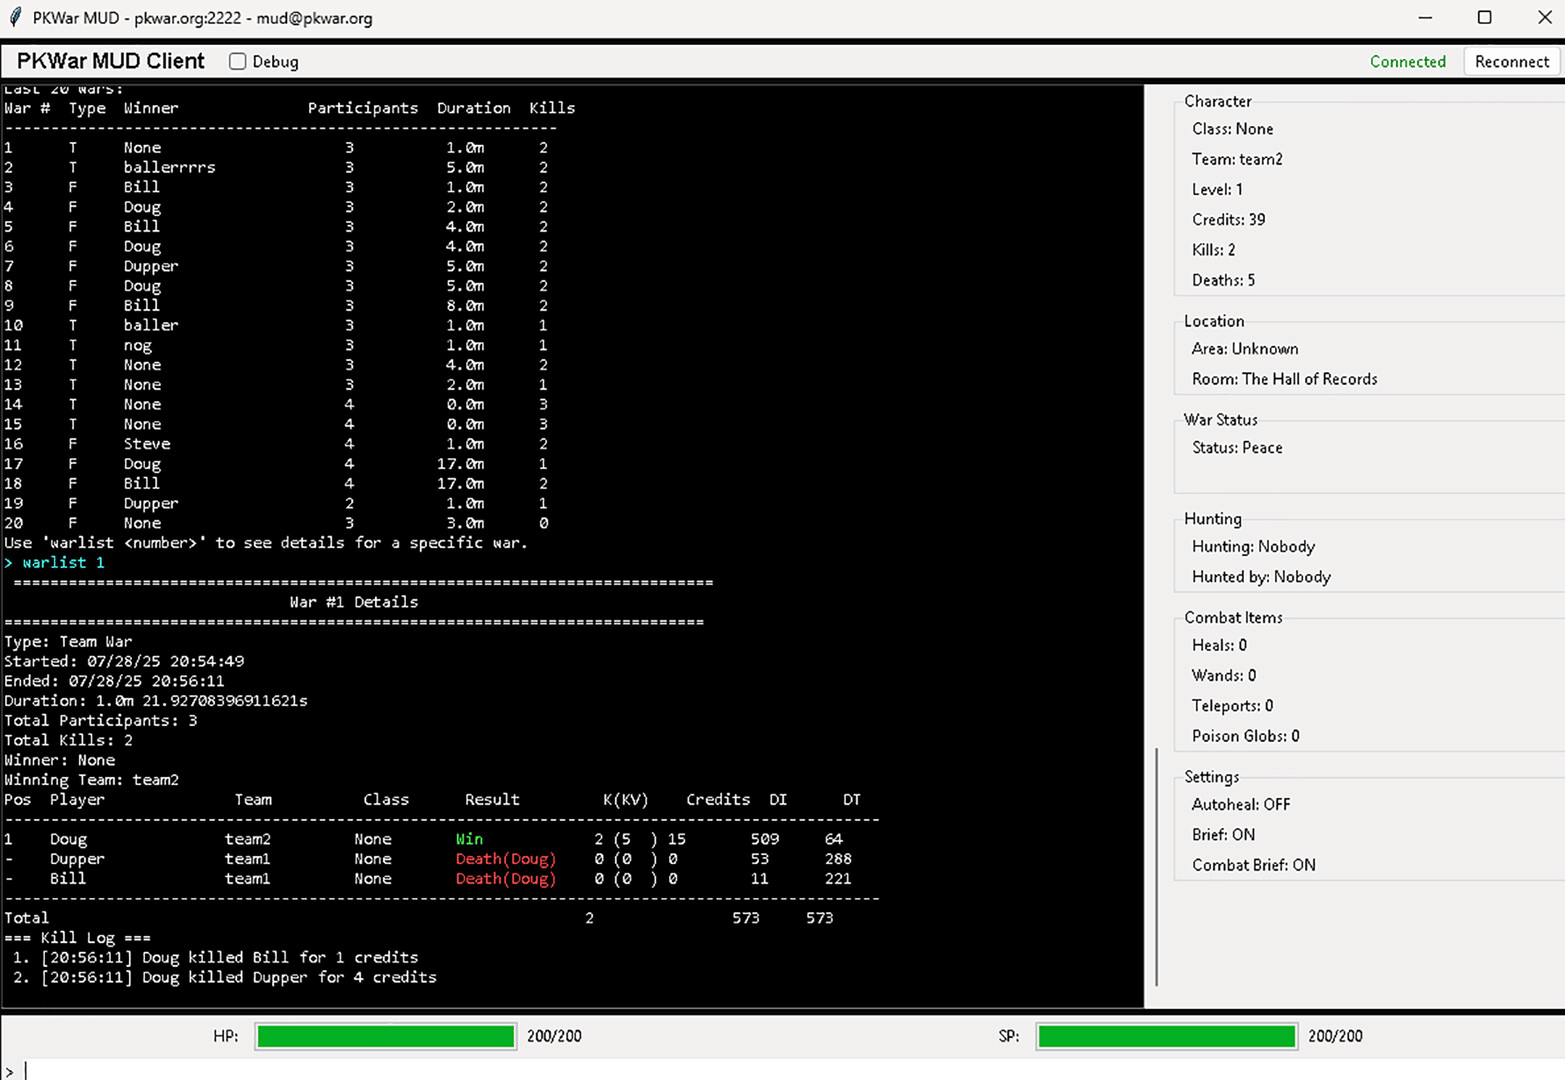Click the green Win result for Doug

tap(469, 839)
